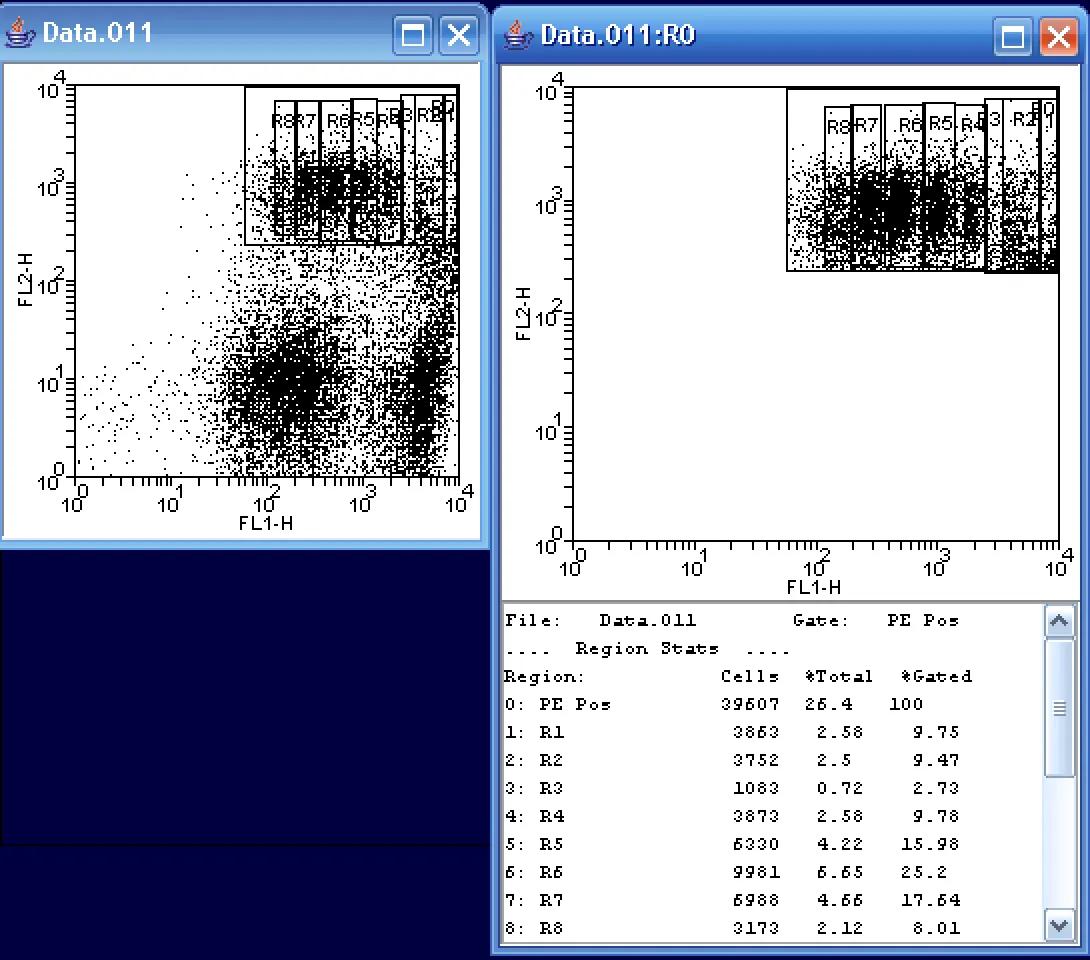The width and height of the screenshot is (1090, 960).
Task: Select the '6: R6' row label
Action: pos(535,872)
